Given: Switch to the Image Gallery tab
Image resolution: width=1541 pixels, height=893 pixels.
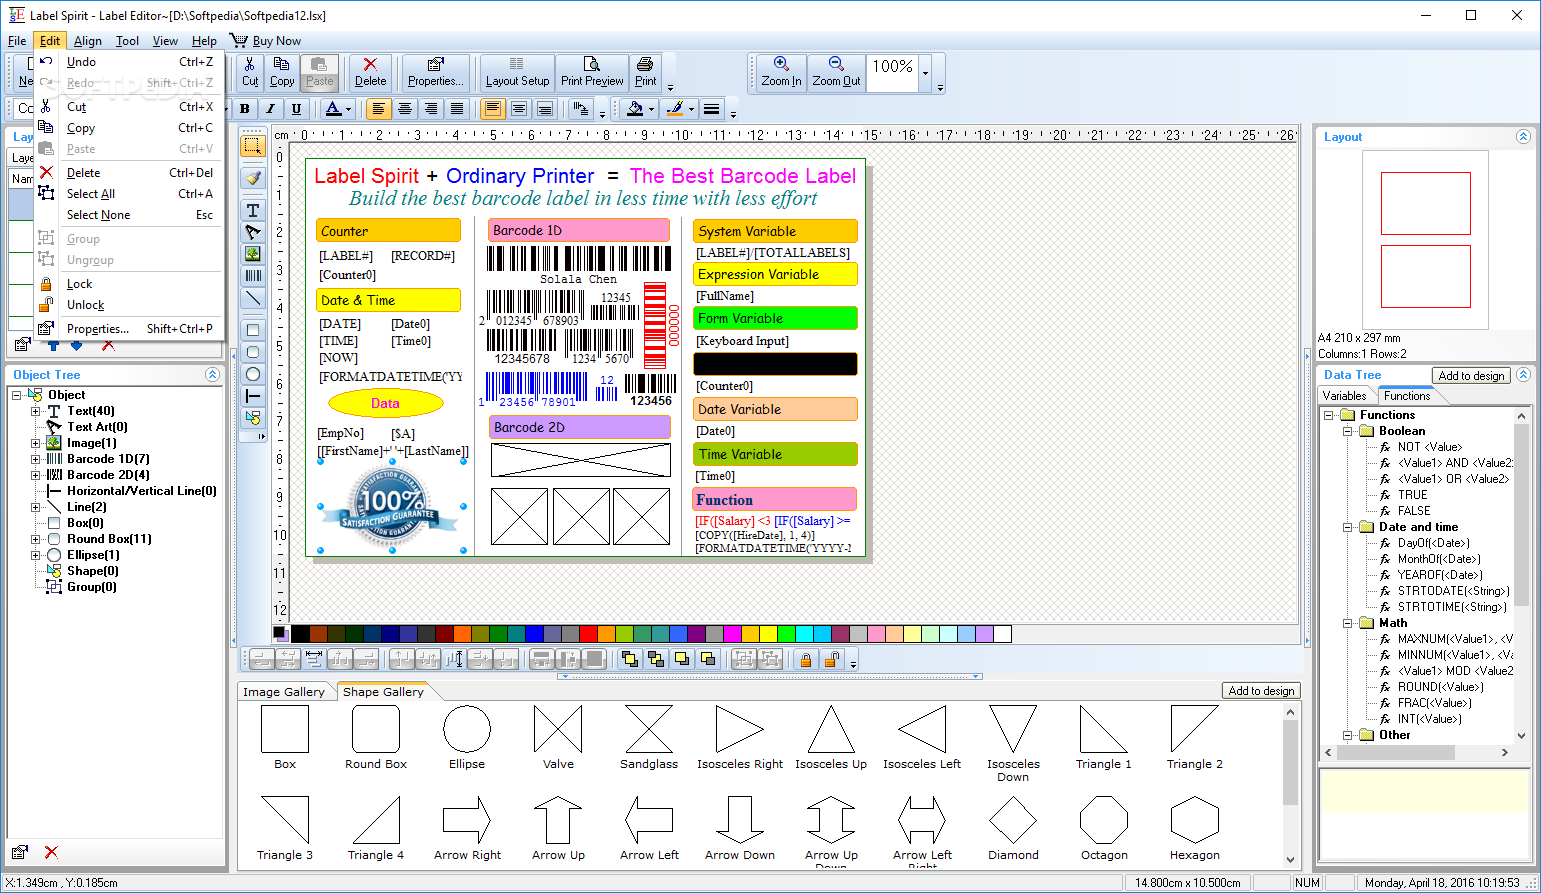Looking at the screenshot, I should coord(284,692).
